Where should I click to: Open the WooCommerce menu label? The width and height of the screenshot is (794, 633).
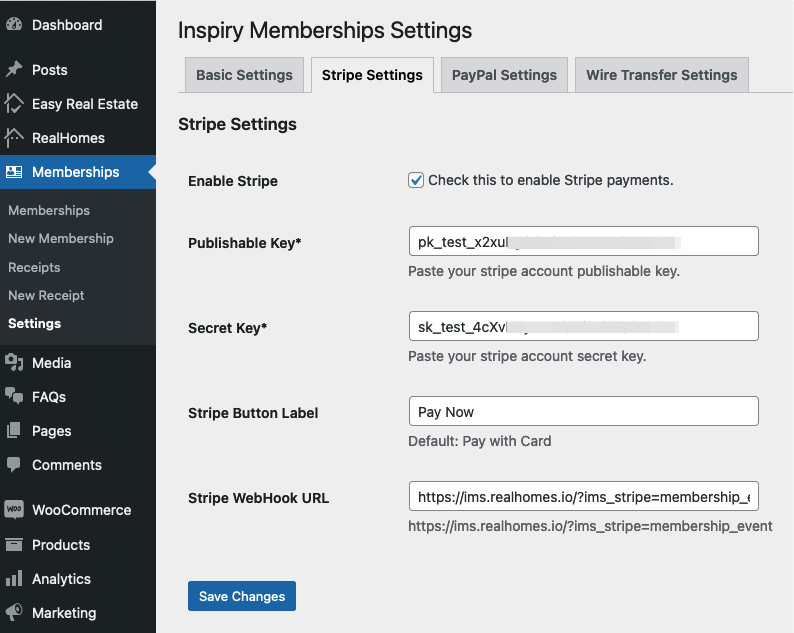click(82, 510)
